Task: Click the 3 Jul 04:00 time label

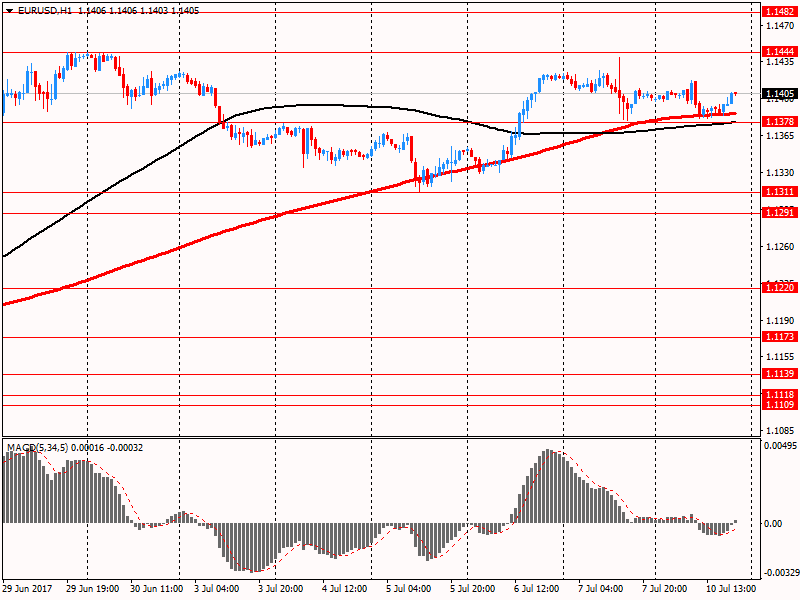Action: click(x=217, y=589)
